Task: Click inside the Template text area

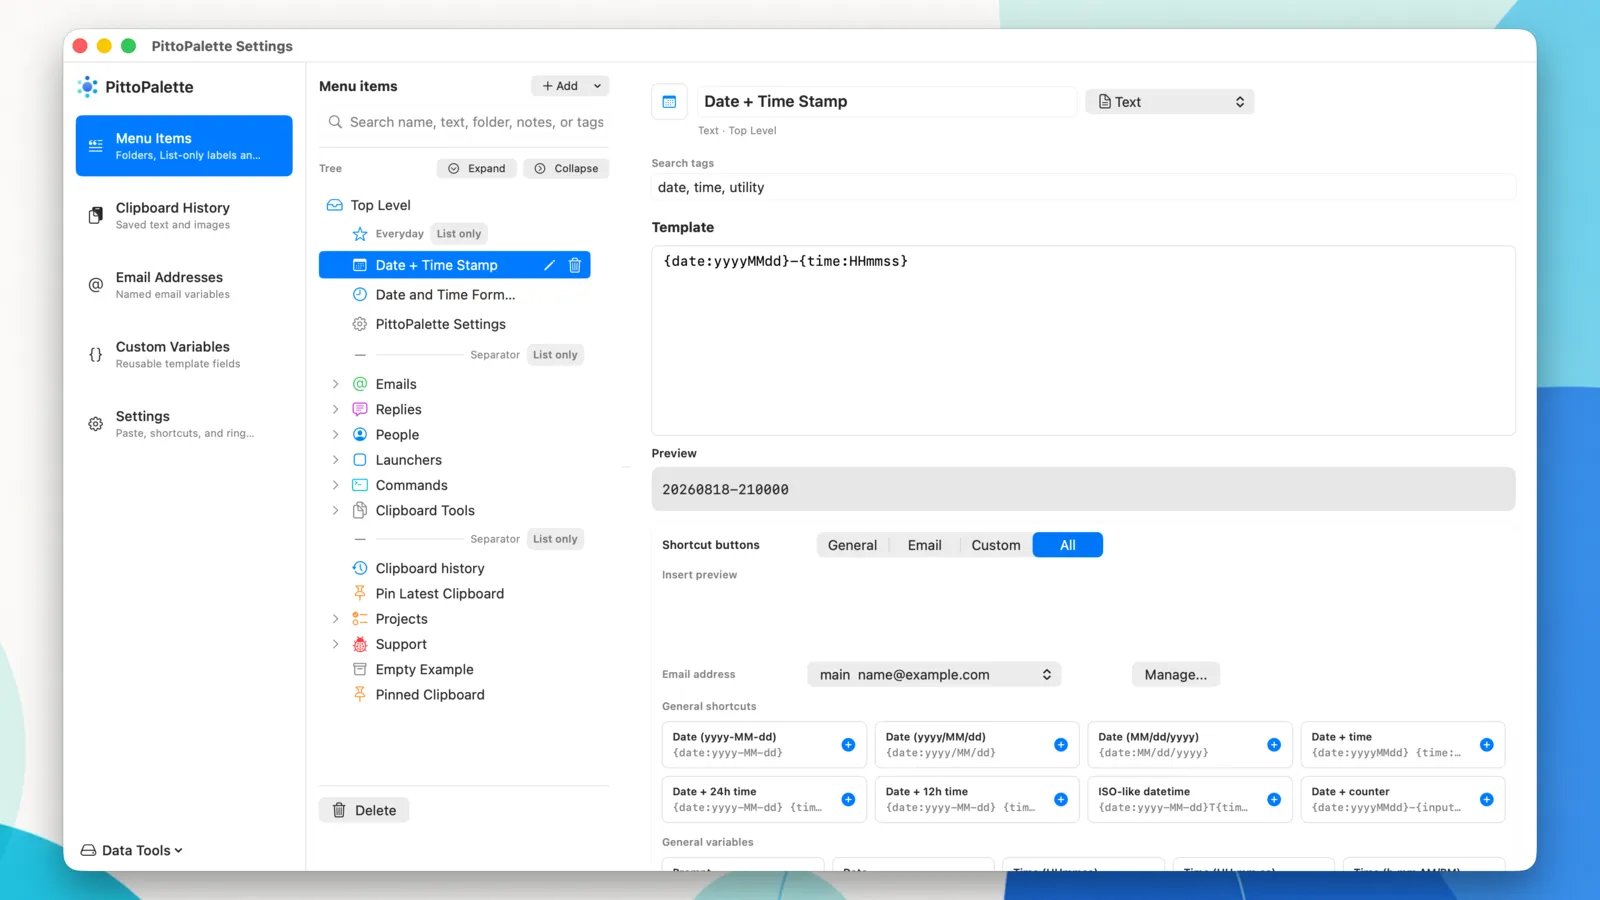Action: [x=1083, y=340]
